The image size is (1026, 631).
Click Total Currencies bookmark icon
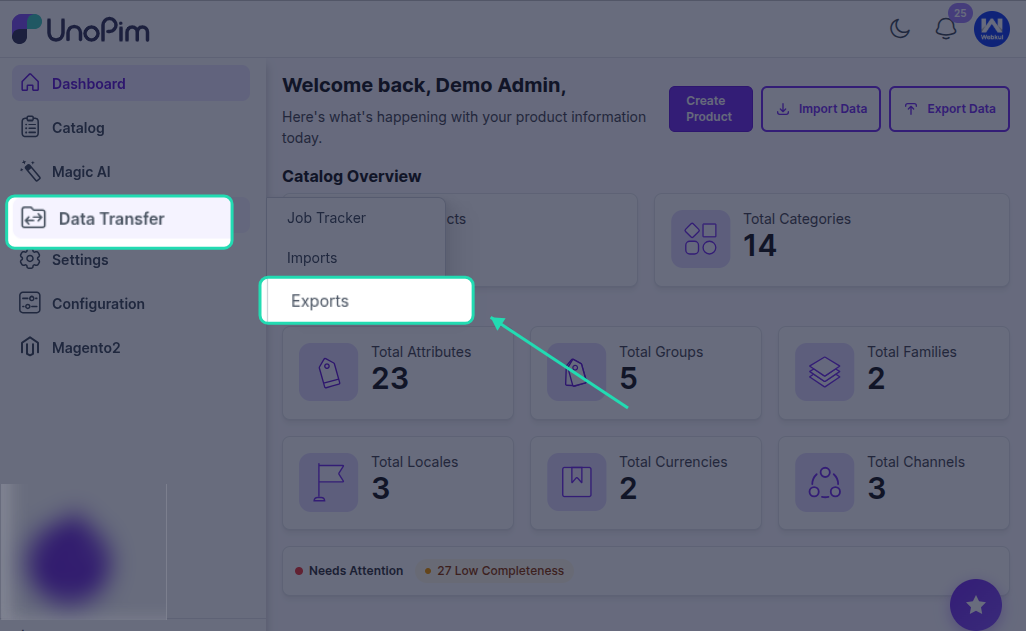pos(576,482)
